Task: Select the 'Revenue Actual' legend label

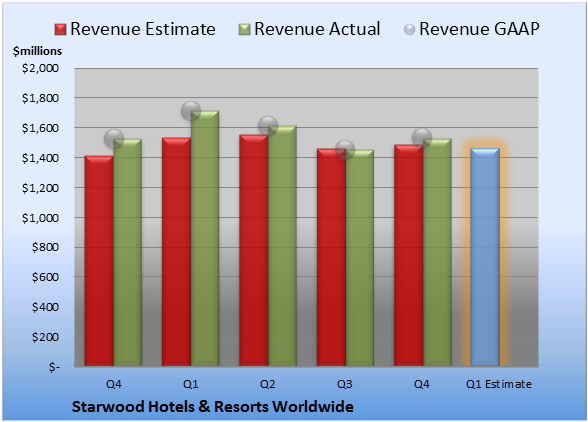Action: 317,29
